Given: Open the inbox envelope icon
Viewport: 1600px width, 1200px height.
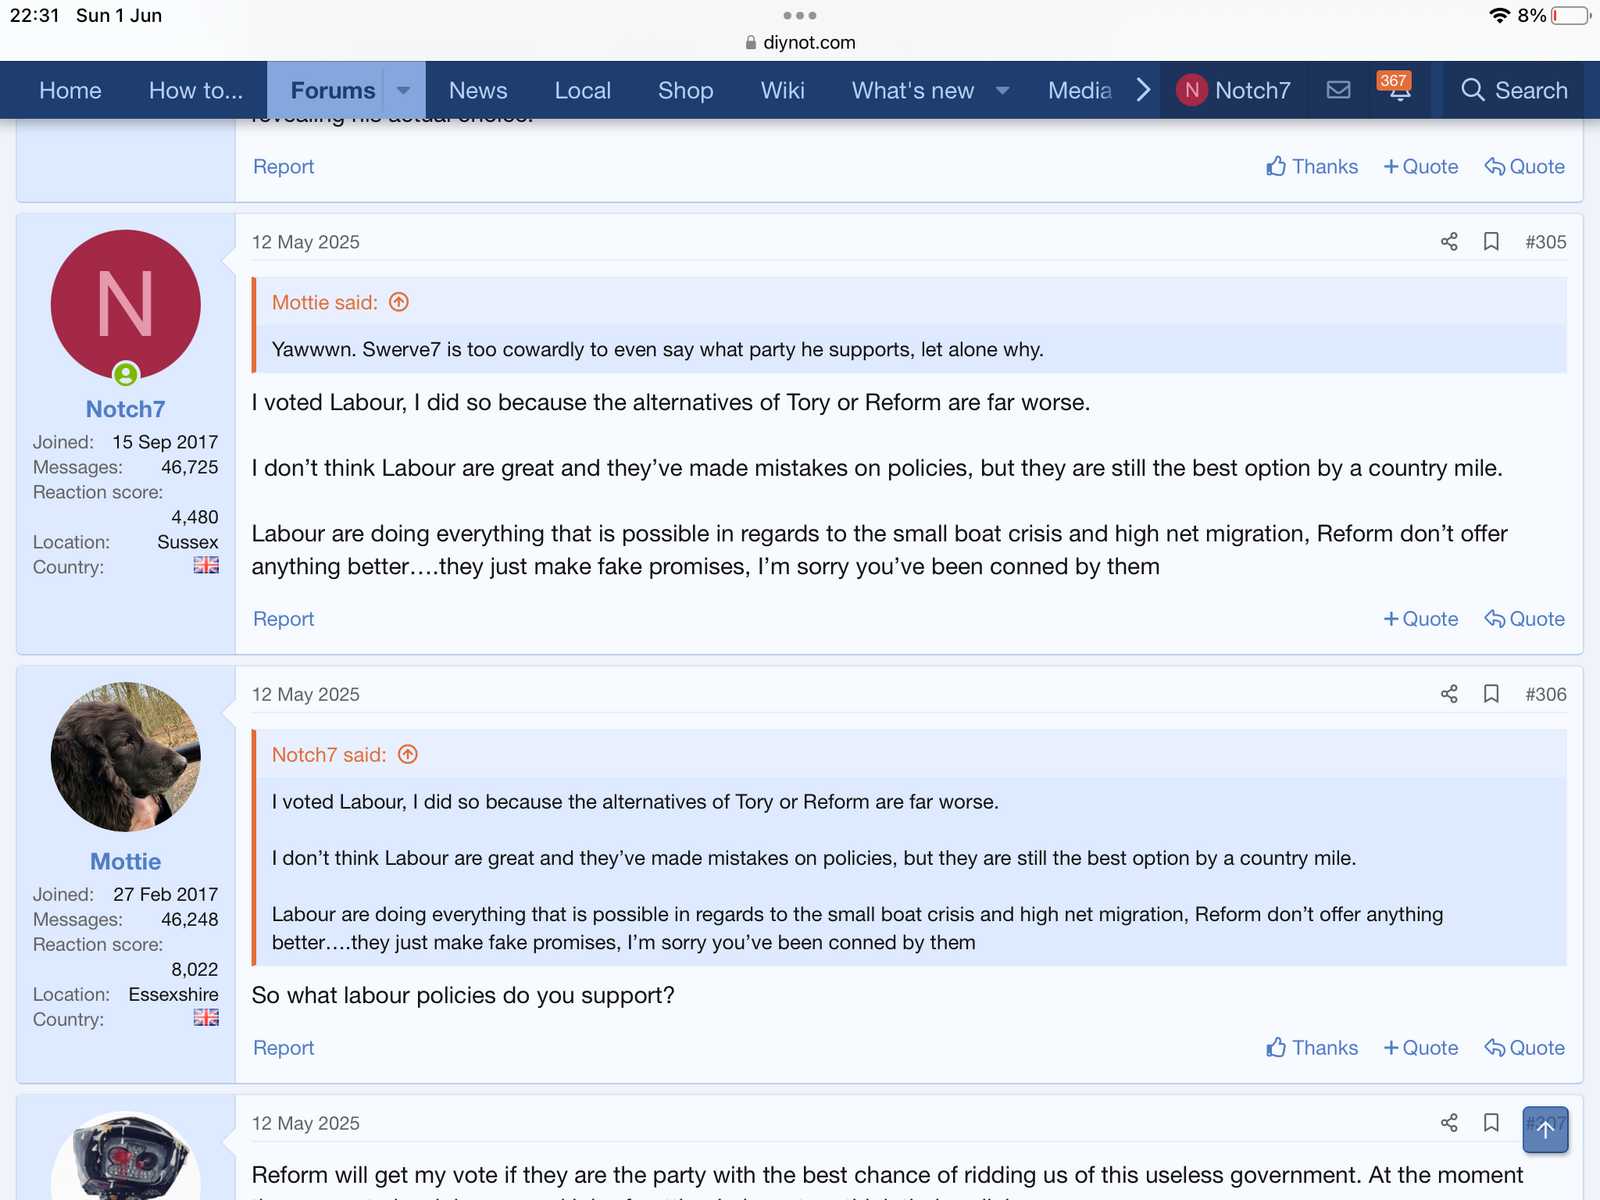Looking at the screenshot, I should 1338,90.
